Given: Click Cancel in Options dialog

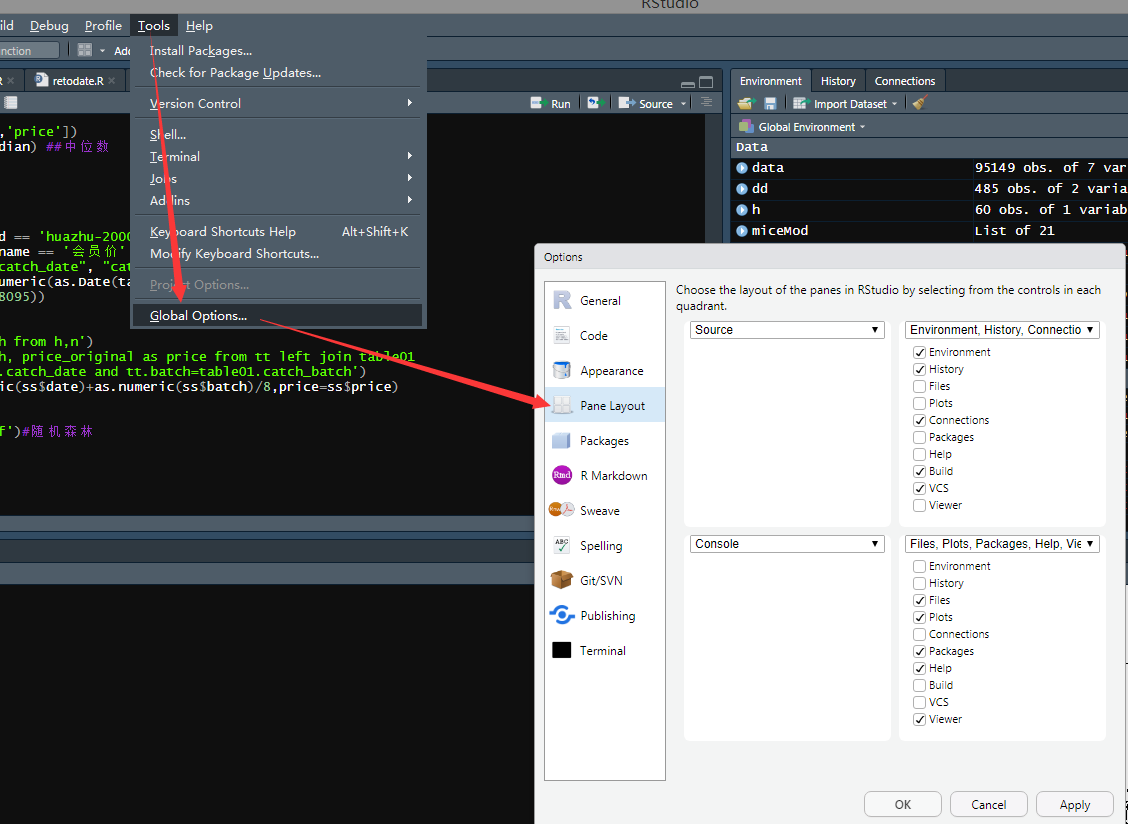Looking at the screenshot, I should 988,805.
